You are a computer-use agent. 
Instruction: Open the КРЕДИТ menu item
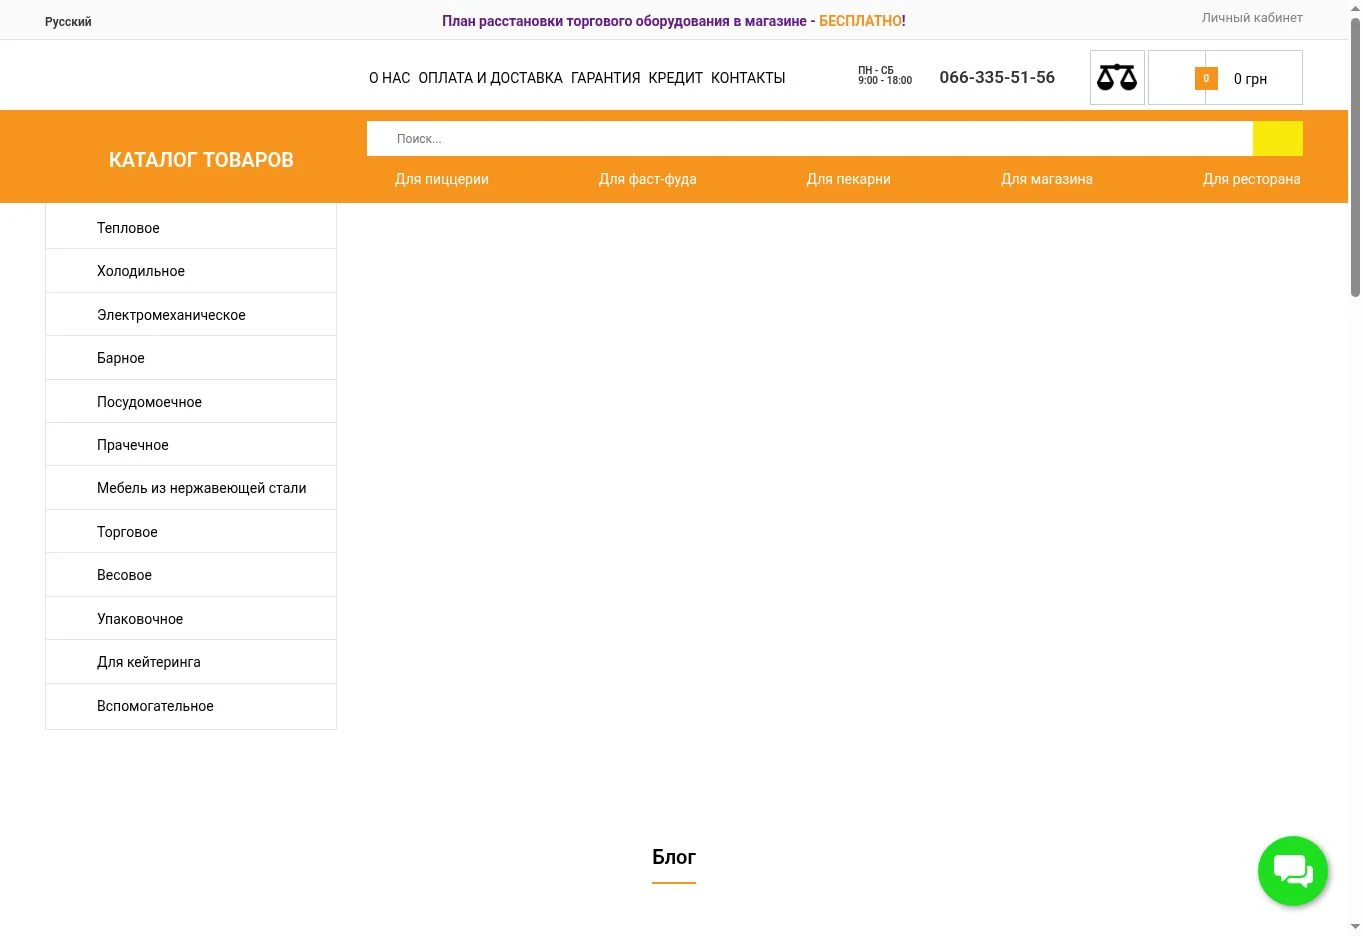coord(675,78)
